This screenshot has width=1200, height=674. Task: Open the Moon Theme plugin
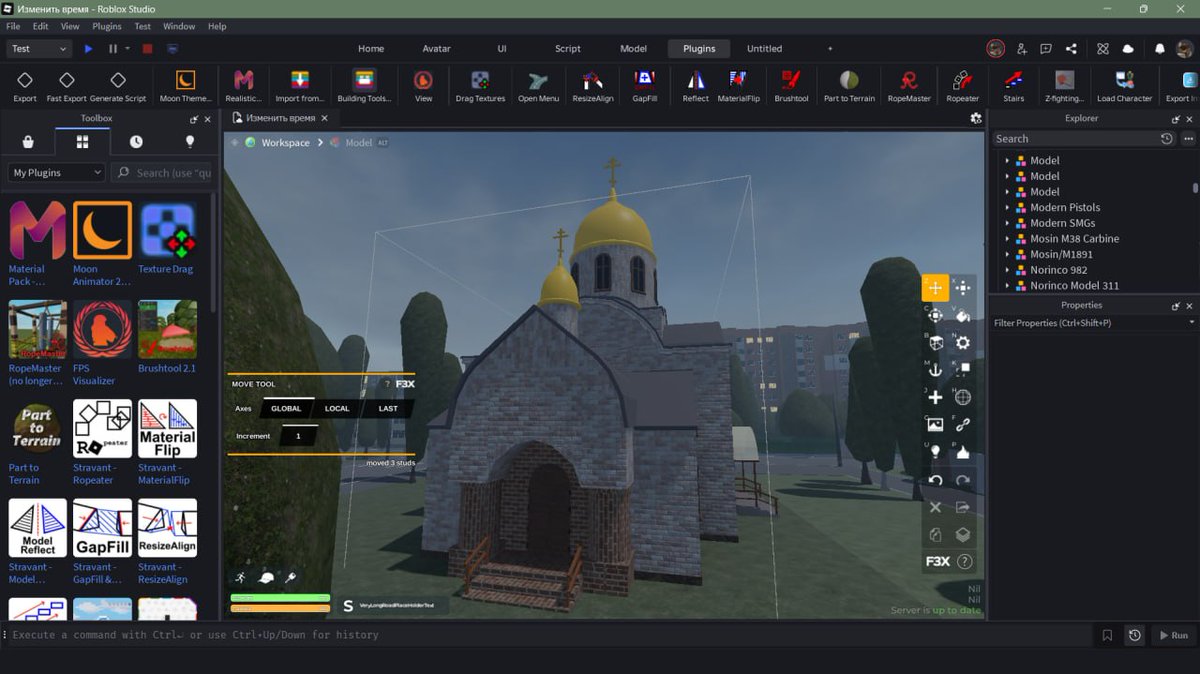[x=185, y=86]
